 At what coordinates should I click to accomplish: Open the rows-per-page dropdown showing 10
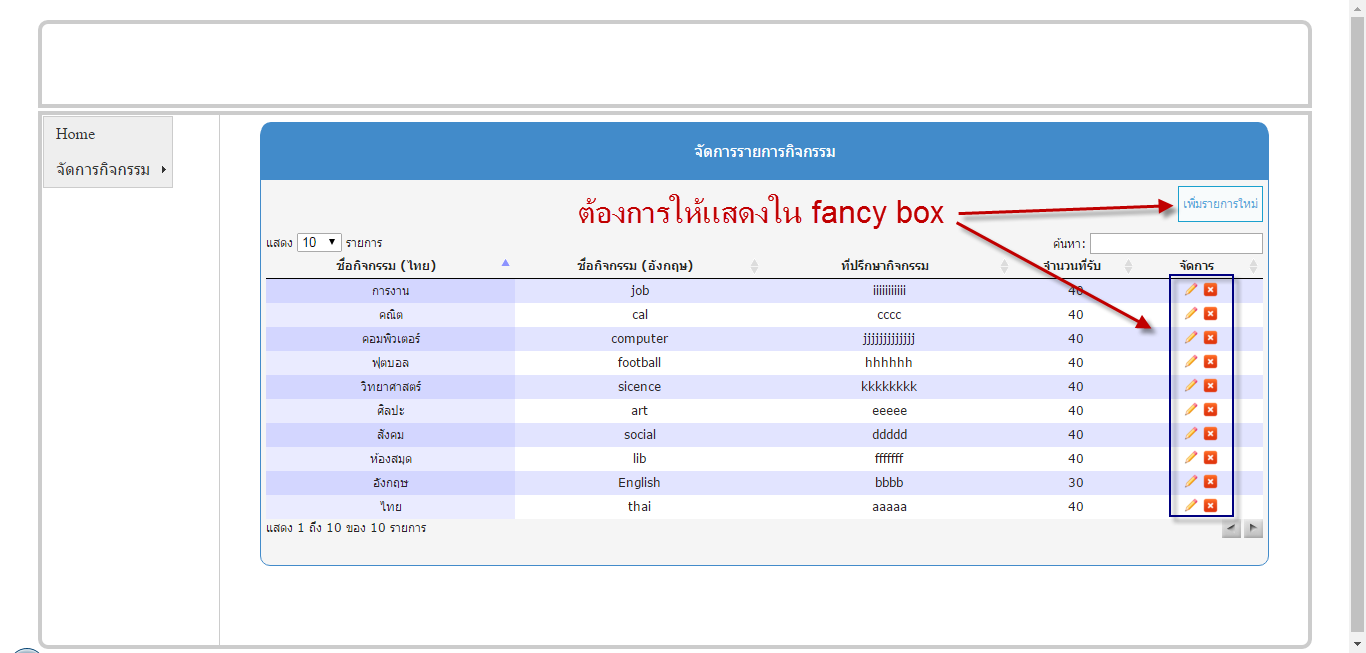coord(319,243)
